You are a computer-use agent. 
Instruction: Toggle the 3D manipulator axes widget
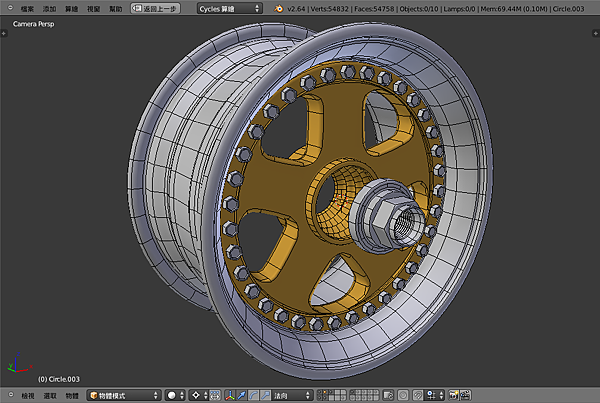tap(230, 395)
